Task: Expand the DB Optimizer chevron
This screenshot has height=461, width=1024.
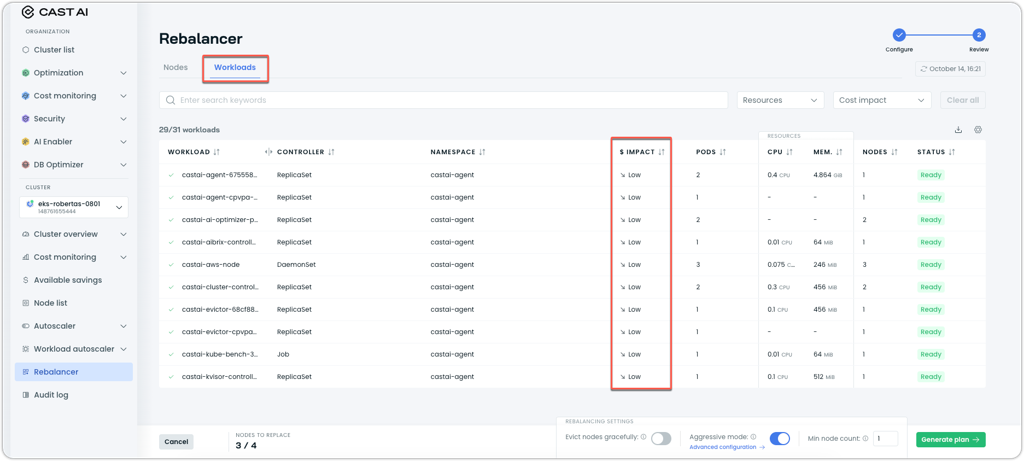Action: pyautogui.click(x=123, y=165)
